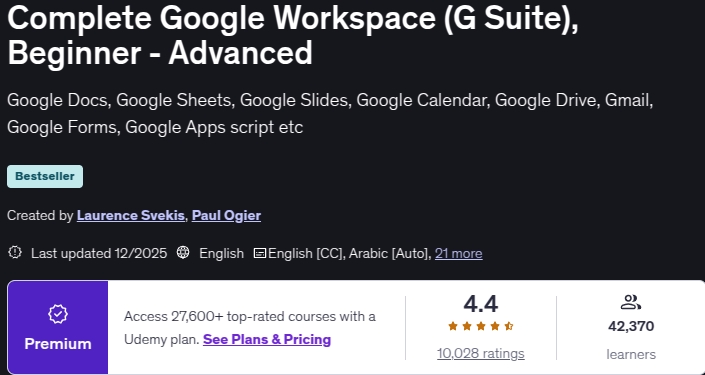The image size is (705, 375).
Task: Open Paul Ogier instructor profile link
Action: click(x=226, y=216)
